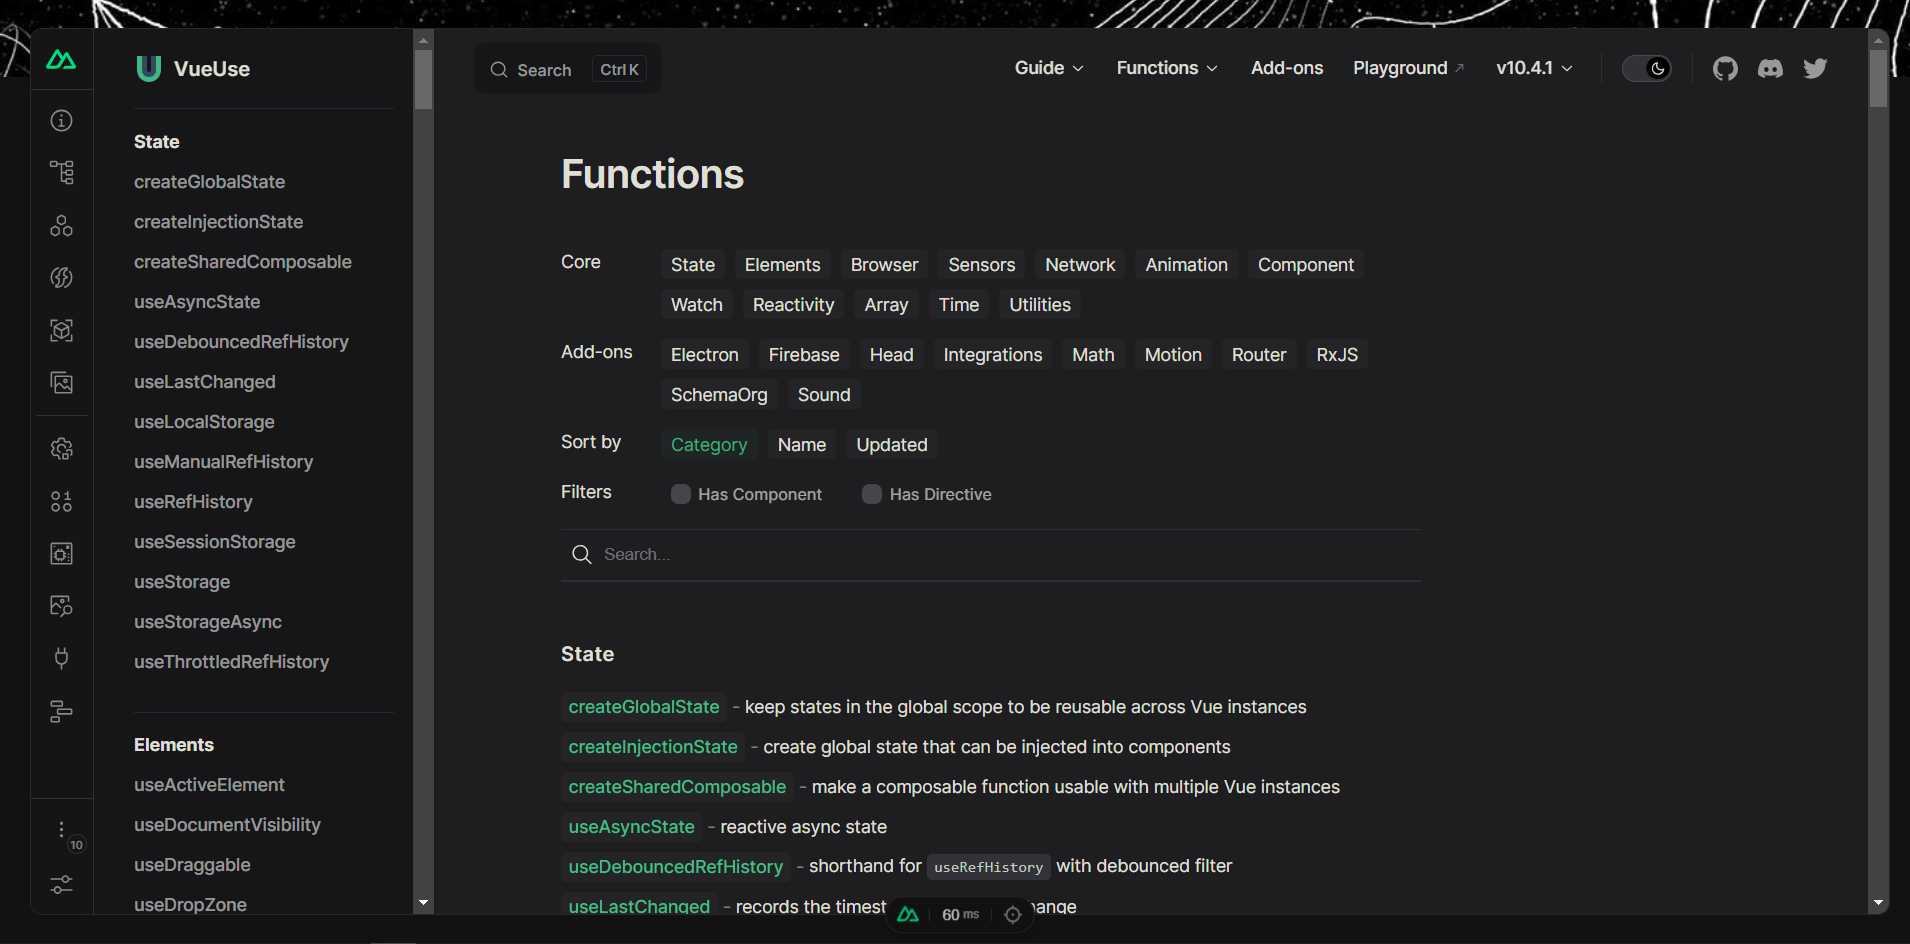Open useThrottledRefHistory in the sidebar
Image resolution: width=1910 pixels, height=944 pixels.
pyautogui.click(x=231, y=662)
